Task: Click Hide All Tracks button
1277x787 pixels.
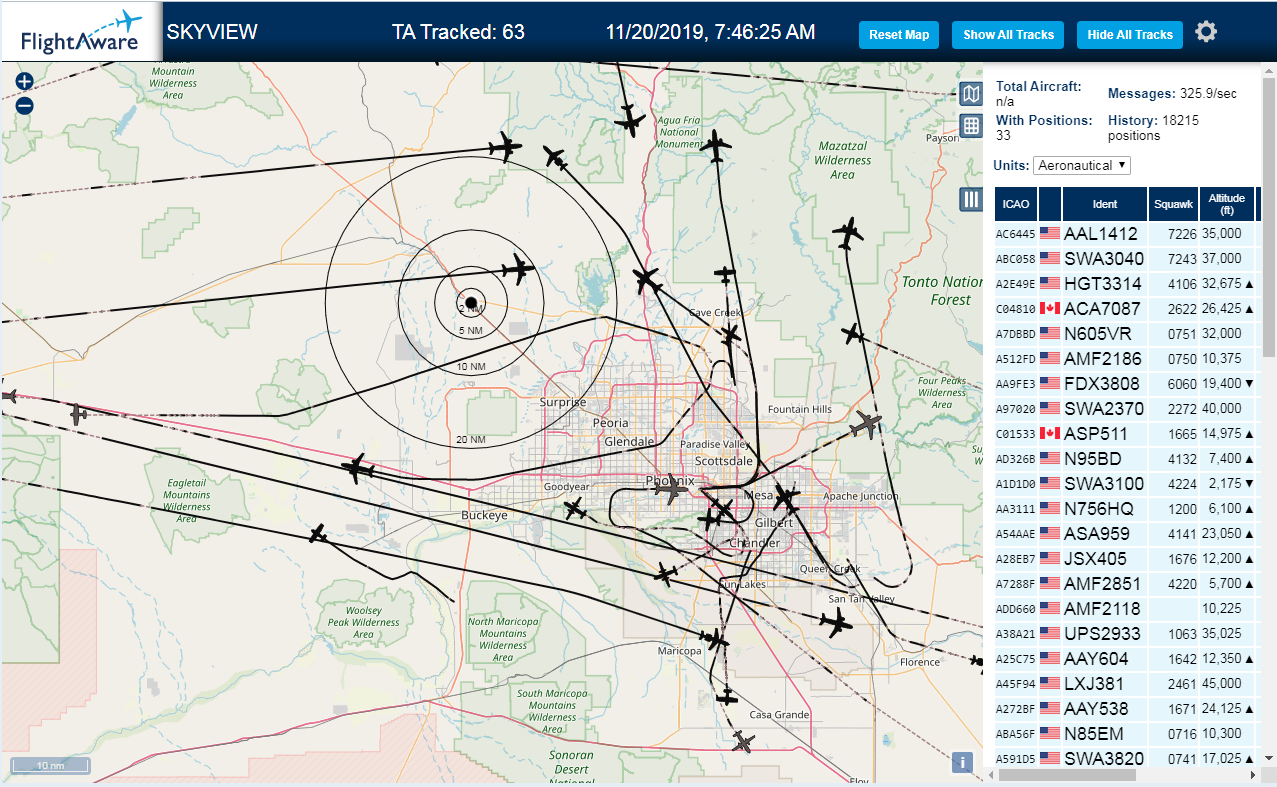Action: pos(1130,35)
